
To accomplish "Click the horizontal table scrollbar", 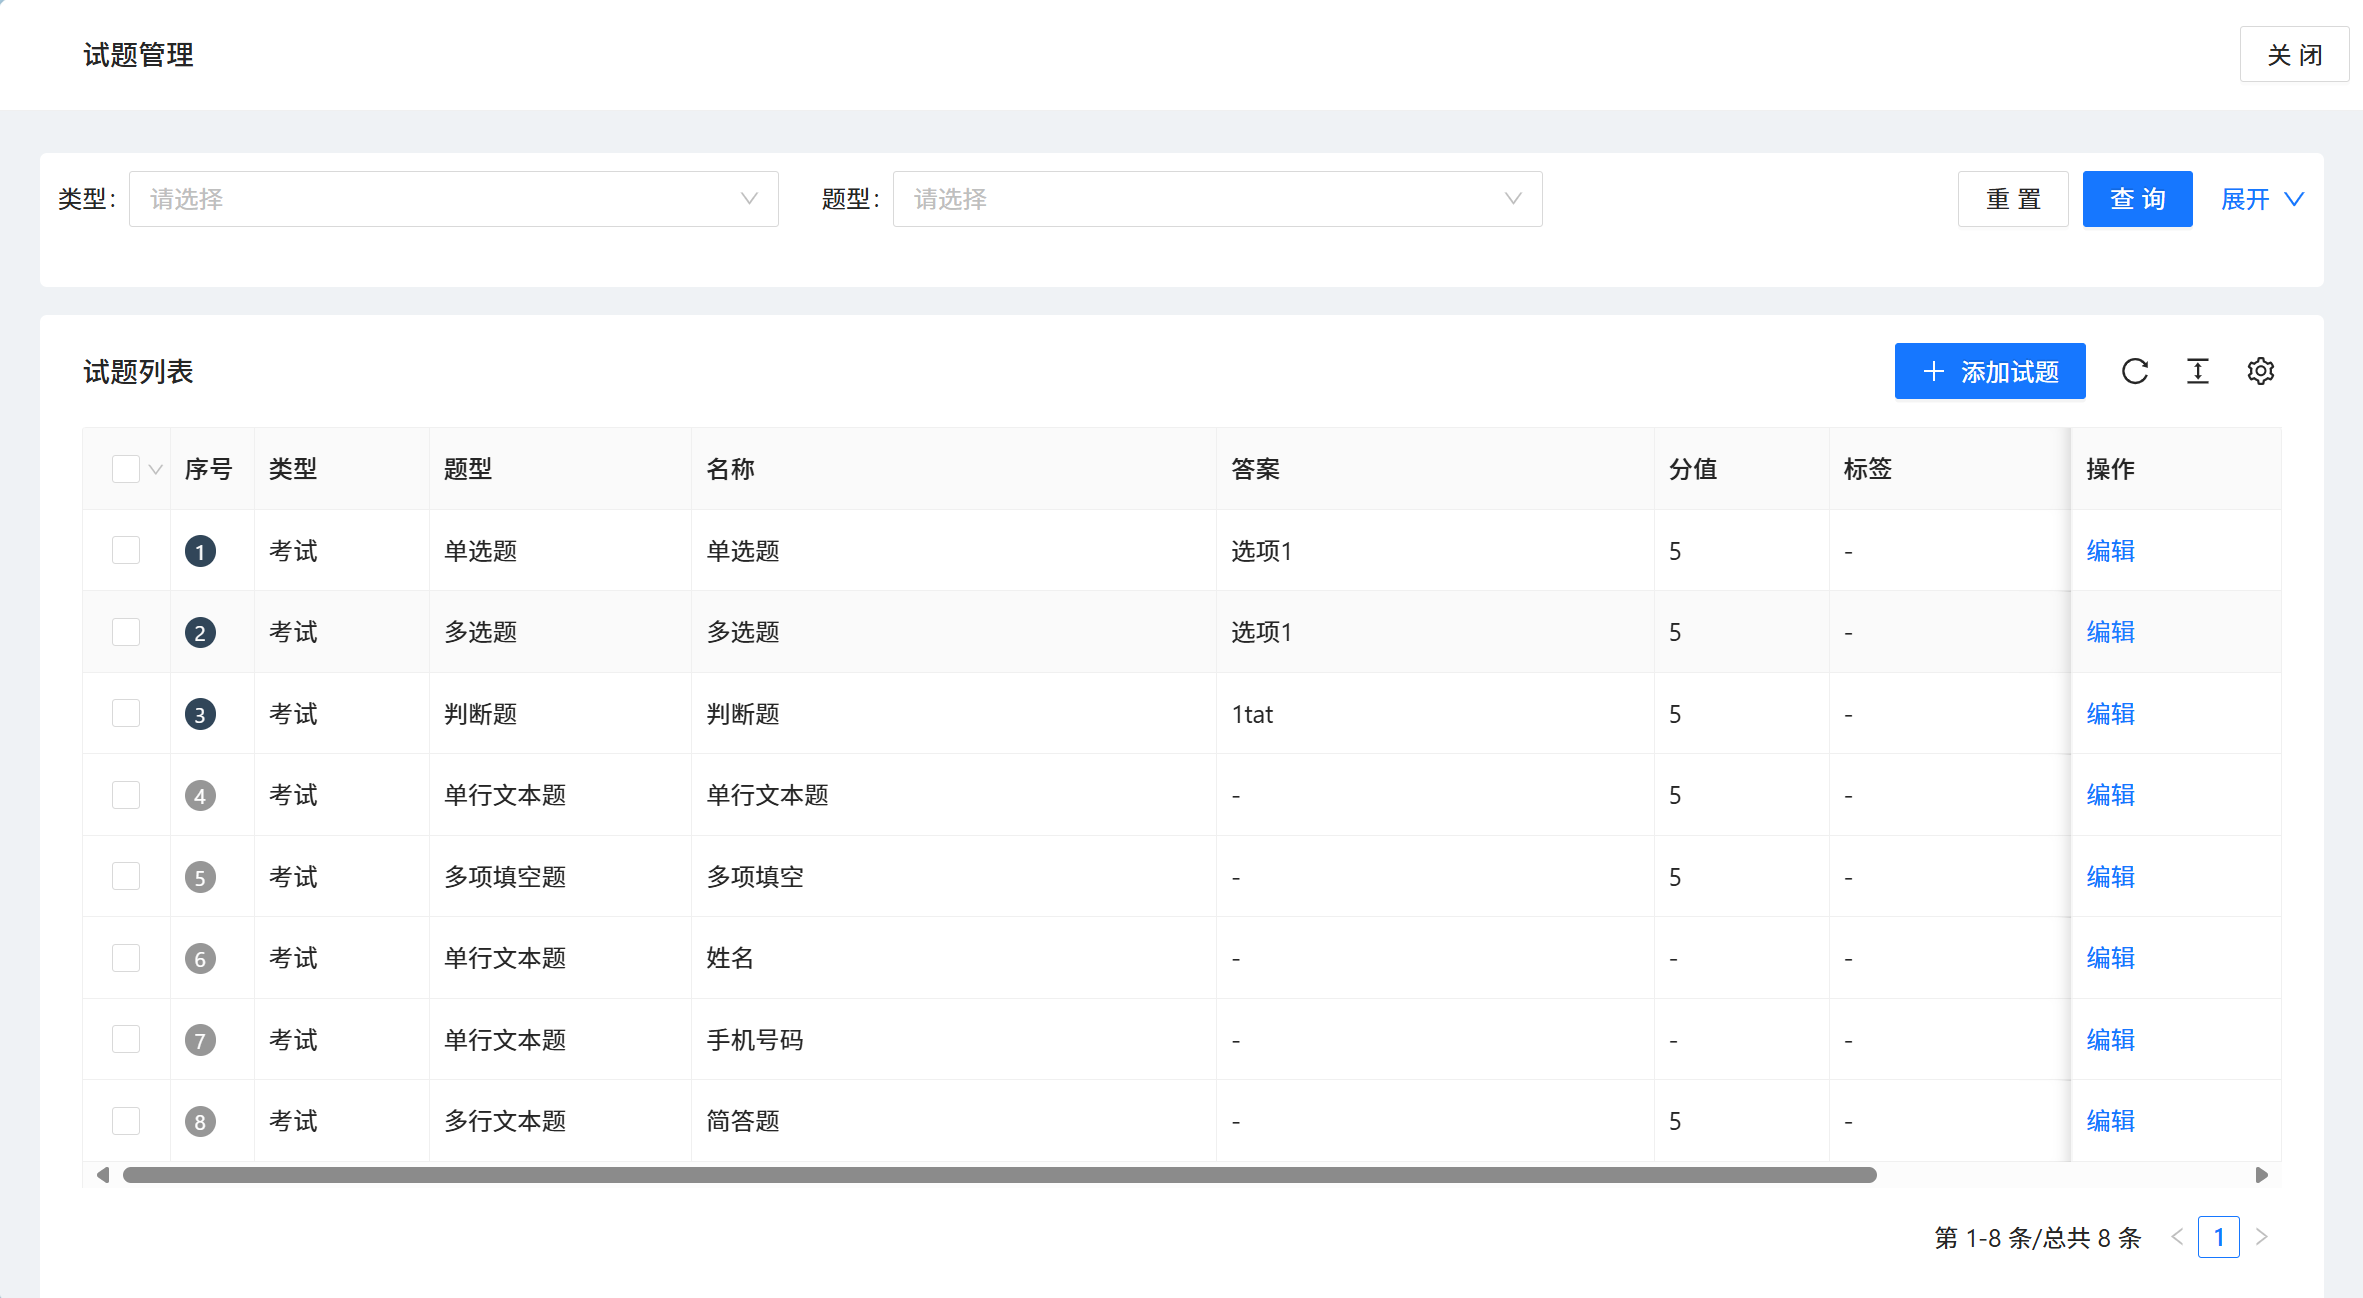I will pos(998,1175).
